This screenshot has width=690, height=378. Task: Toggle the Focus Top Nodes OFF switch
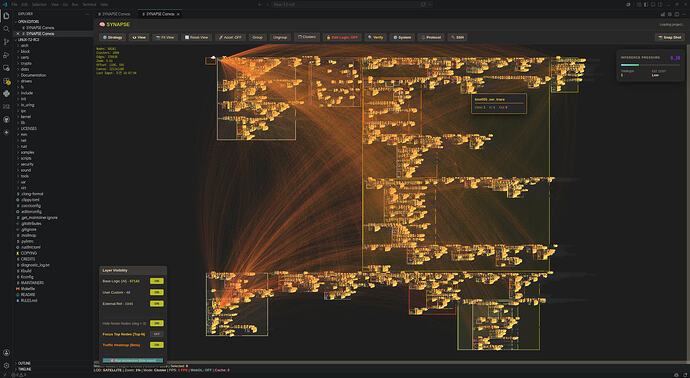[157, 334]
